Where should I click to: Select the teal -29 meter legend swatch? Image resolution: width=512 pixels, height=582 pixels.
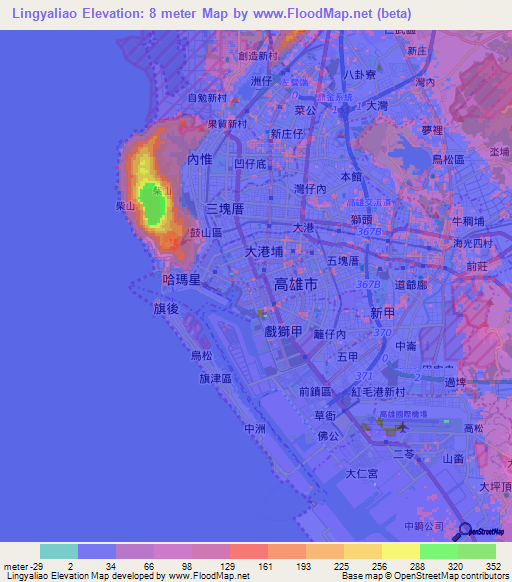(59, 551)
